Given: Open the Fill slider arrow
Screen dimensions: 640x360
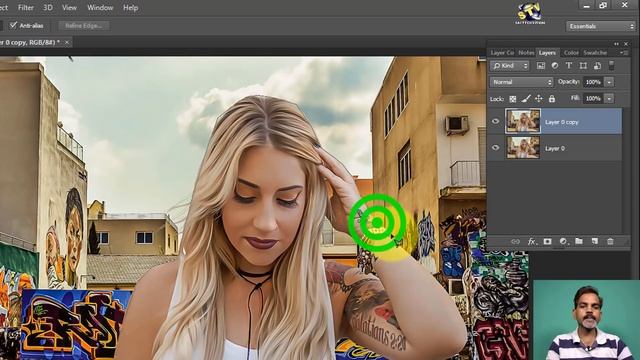Looking at the screenshot, I should pyautogui.click(x=609, y=98).
